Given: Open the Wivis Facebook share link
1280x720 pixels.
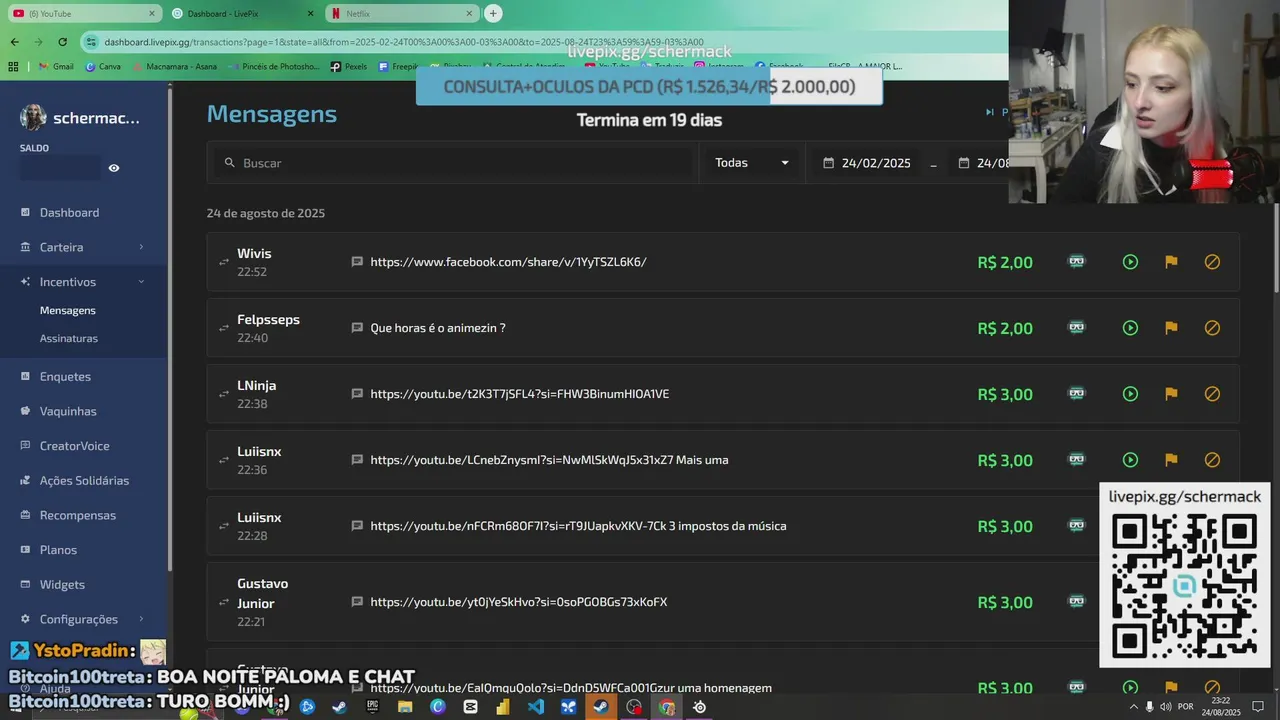Looking at the screenshot, I should [x=508, y=262].
